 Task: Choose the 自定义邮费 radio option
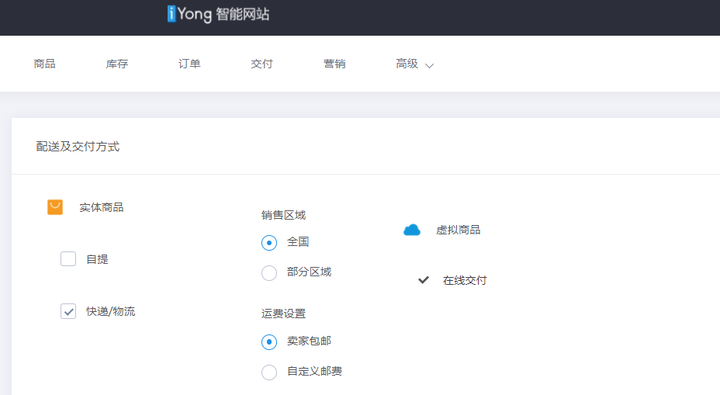click(x=269, y=372)
